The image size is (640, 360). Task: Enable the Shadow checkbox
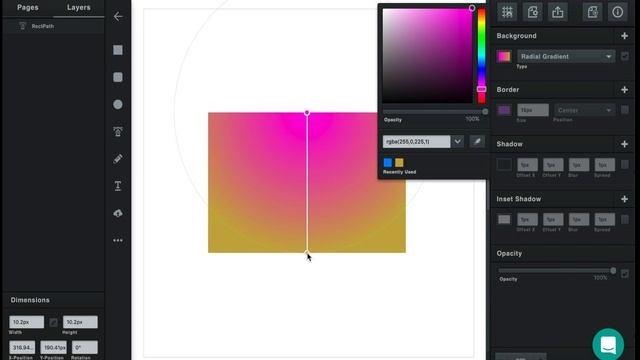[x=624, y=164]
